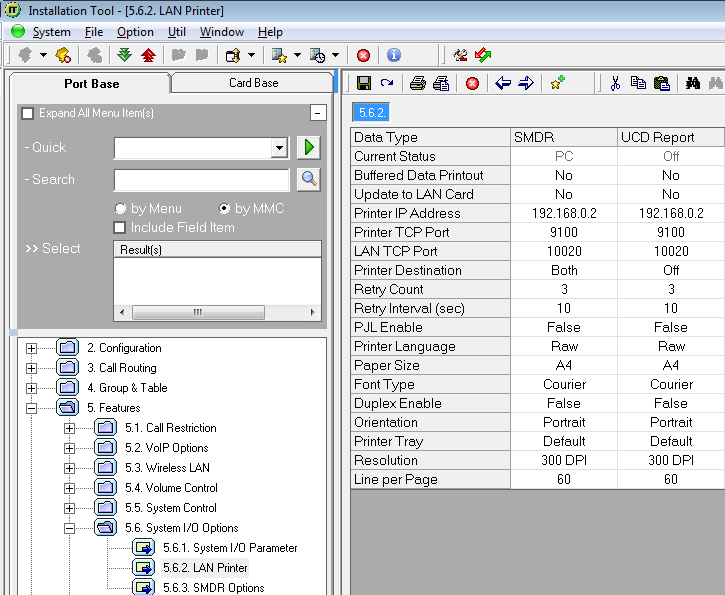
Task: Click the red cancel icon in the data toolbar
Action: (472, 84)
